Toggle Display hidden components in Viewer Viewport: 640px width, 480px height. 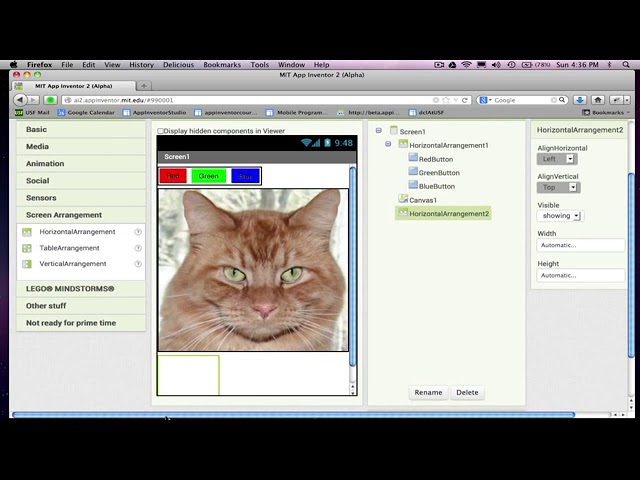click(x=160, y=131)
